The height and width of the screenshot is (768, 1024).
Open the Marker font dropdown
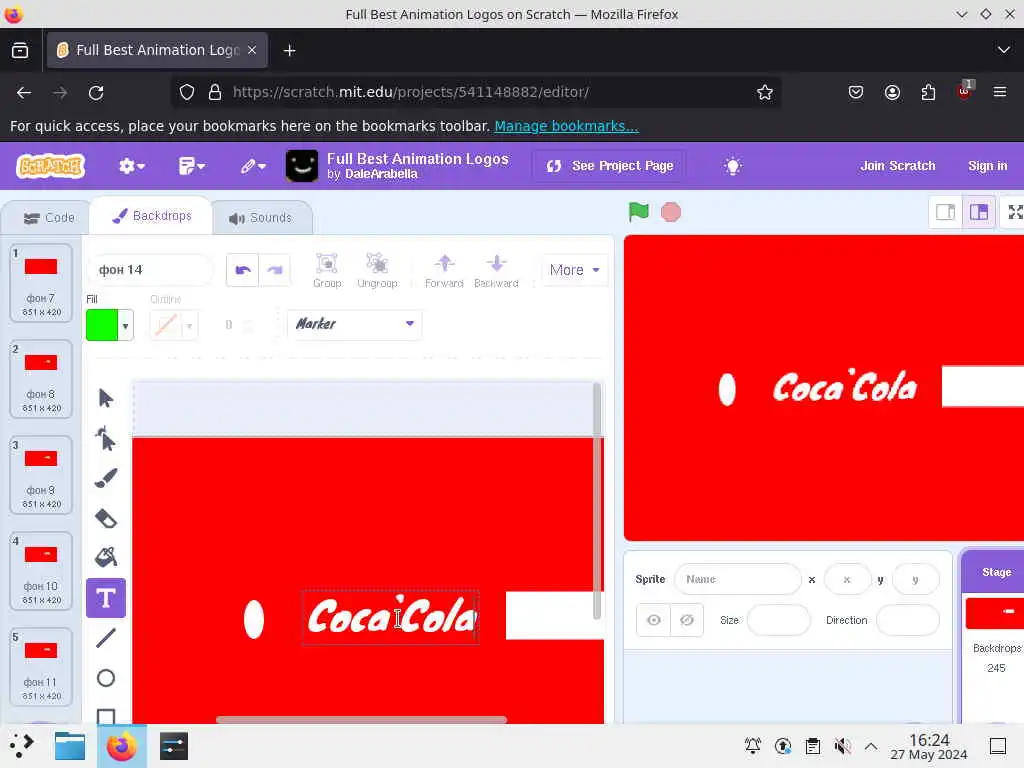pos(355,324)
